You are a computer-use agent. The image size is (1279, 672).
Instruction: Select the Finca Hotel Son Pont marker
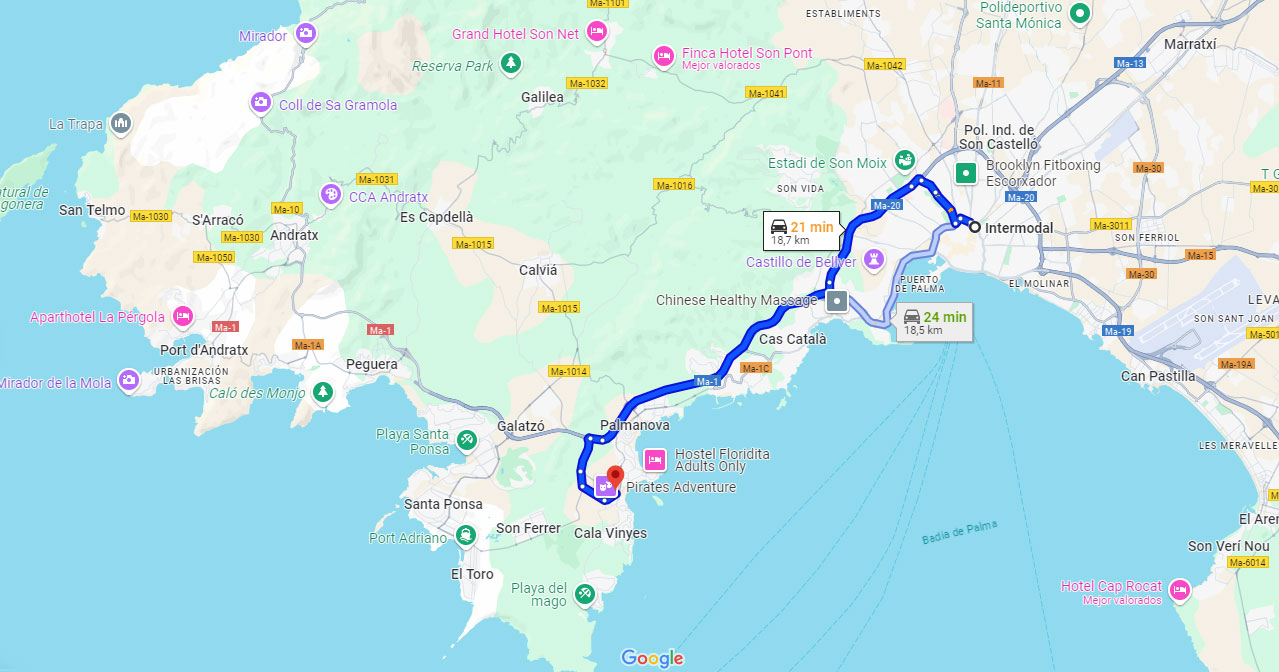point(664,57)
